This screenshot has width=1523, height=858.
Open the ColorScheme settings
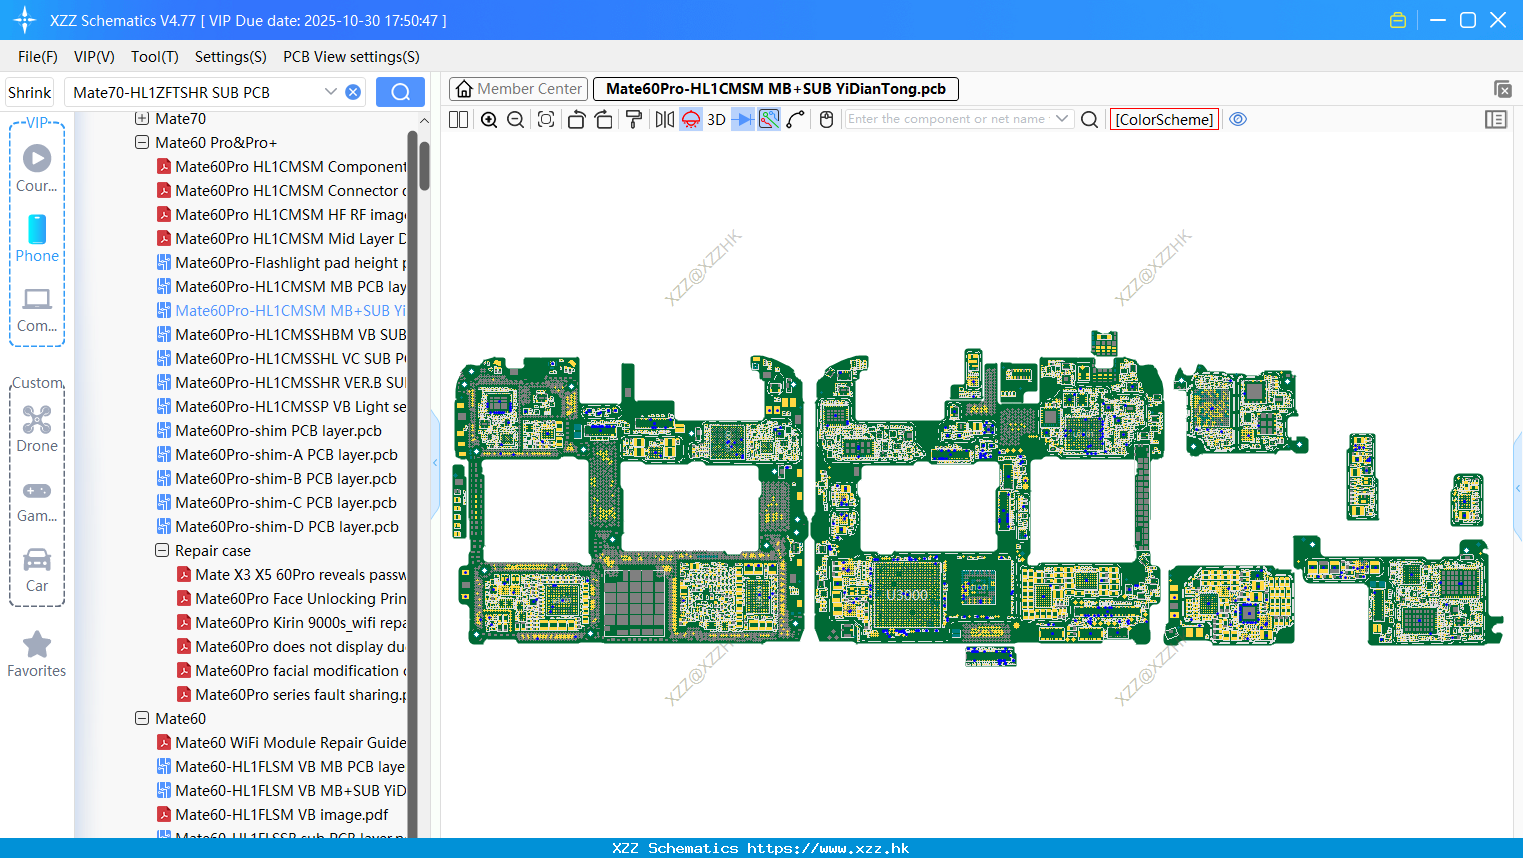(1164, 119)
